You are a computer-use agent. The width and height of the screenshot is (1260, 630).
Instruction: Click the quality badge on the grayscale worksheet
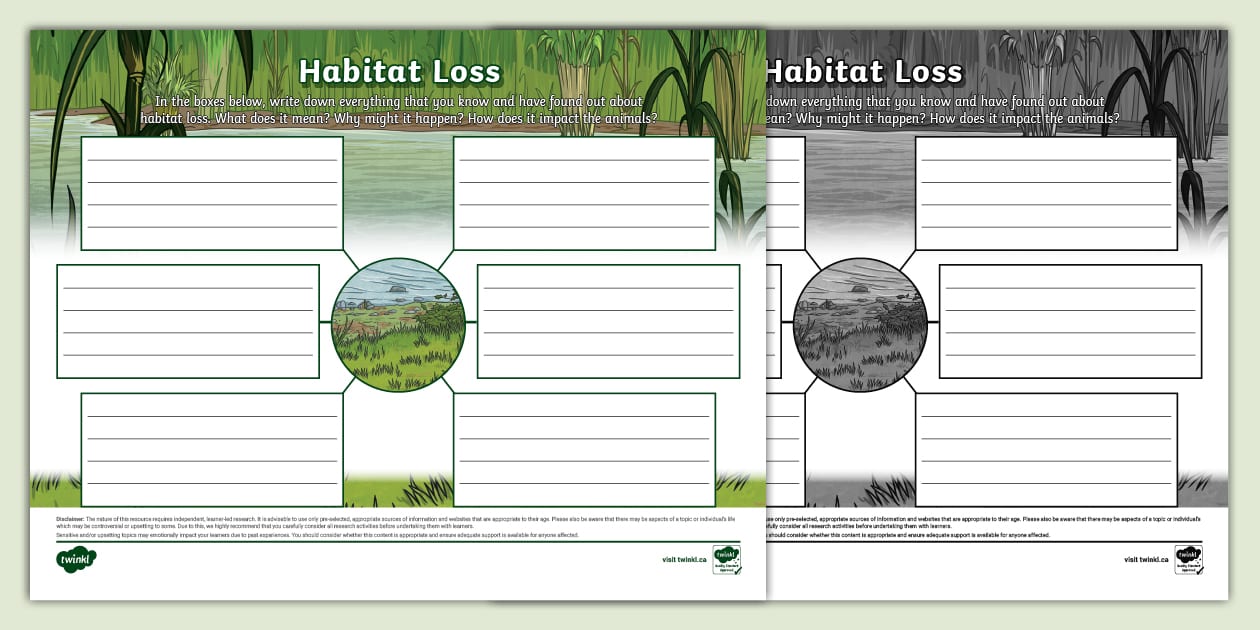[1188, 560]
